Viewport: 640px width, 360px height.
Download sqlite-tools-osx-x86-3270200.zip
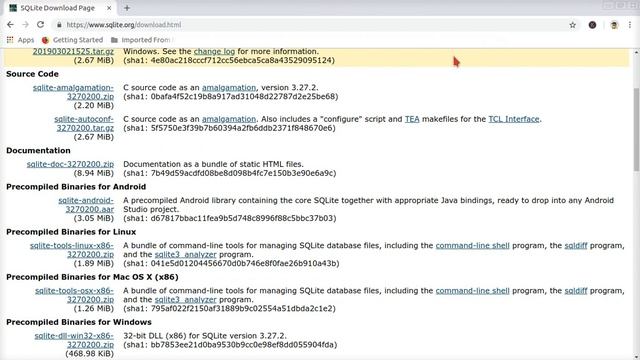[74, 295]
